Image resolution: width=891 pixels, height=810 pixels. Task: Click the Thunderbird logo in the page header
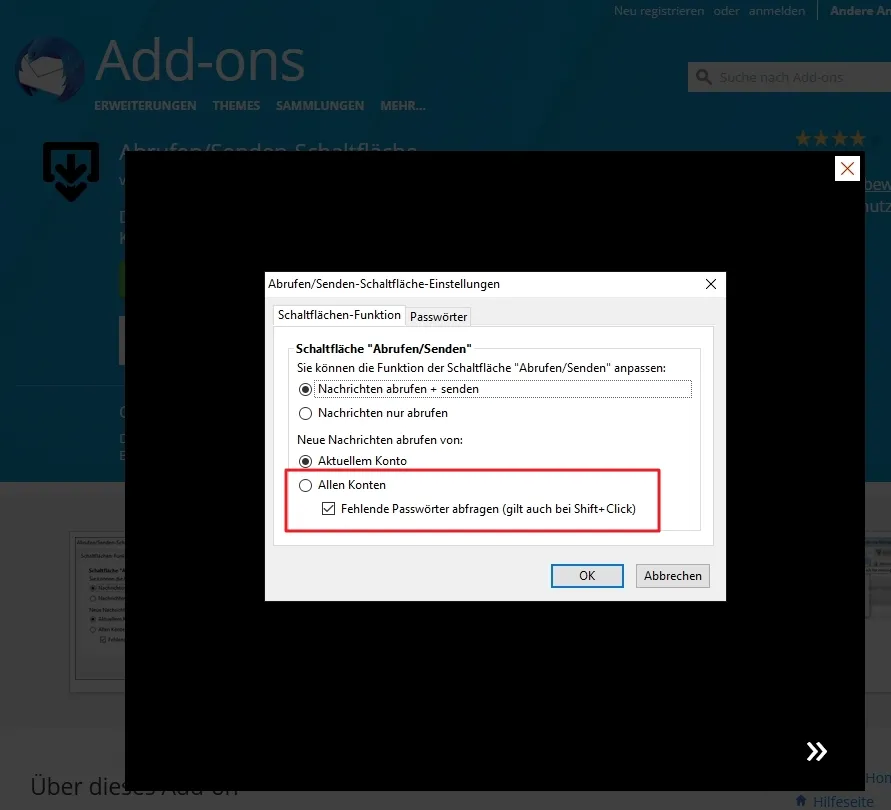point(50,69)
